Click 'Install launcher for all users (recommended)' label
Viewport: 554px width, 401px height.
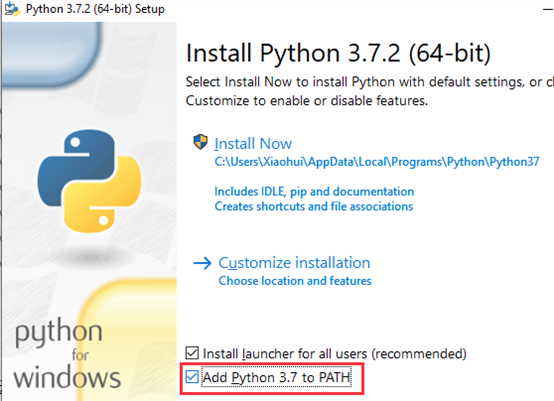click(x=335, y=354)
